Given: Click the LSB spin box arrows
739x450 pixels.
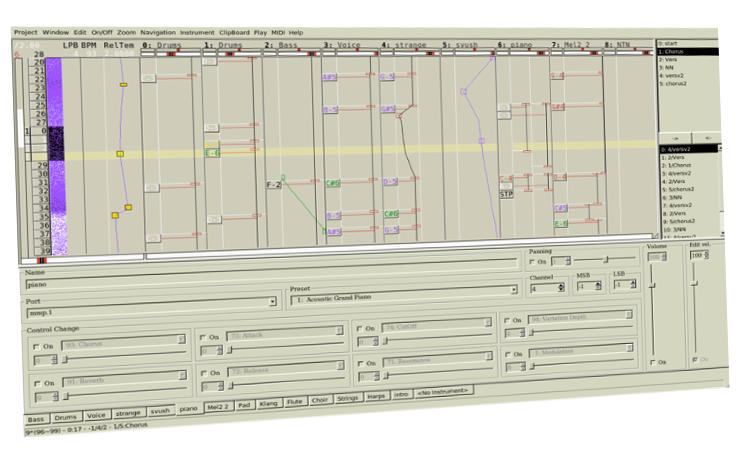Looking at the screenshot, I should click(x=633, y=284).
